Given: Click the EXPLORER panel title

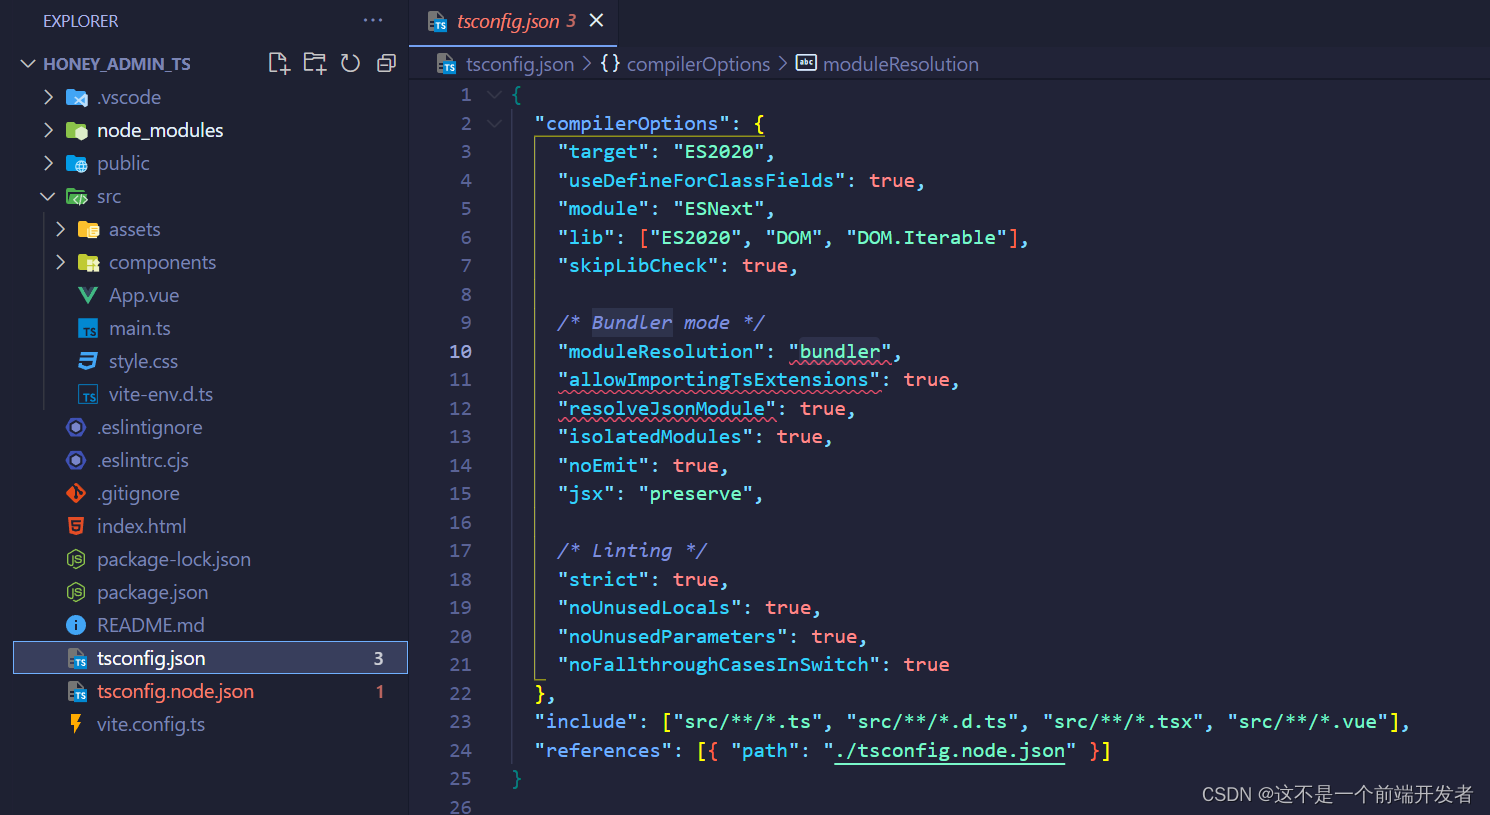Looking at the screenshot, I should pyautogui.click(x=80, y=21).
